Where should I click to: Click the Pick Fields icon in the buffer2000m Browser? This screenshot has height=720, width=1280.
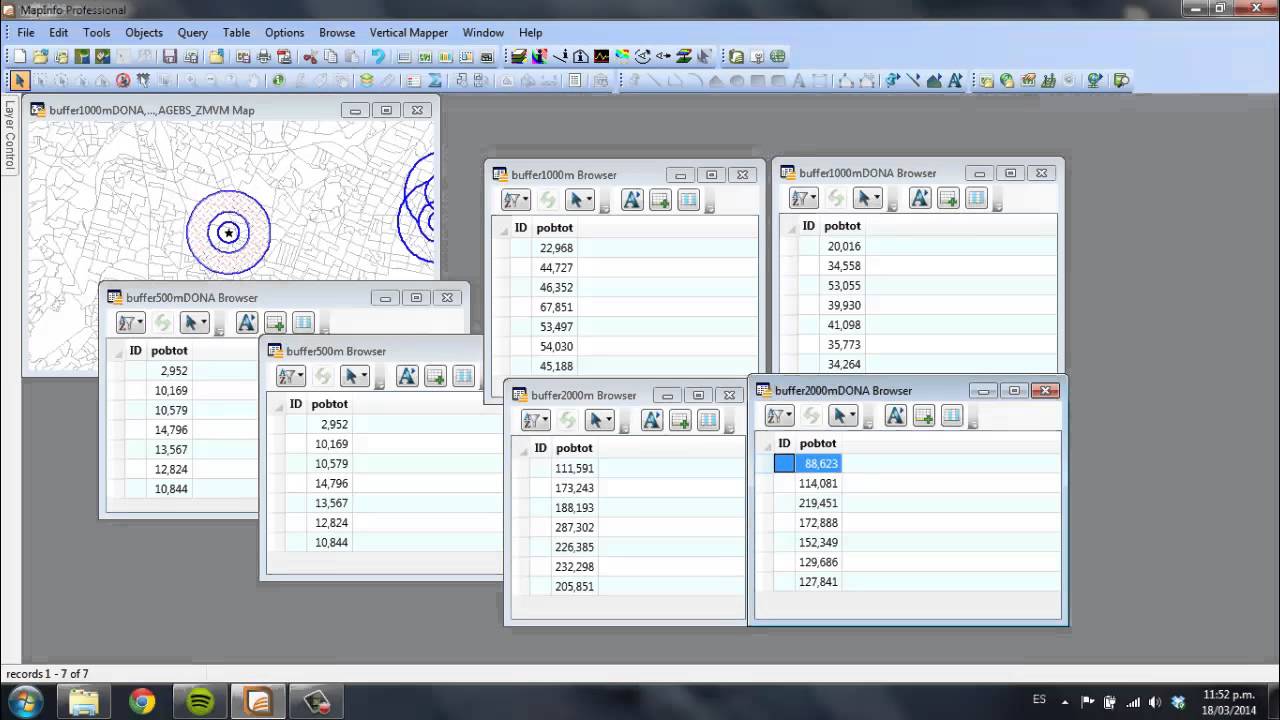(708, 420)
